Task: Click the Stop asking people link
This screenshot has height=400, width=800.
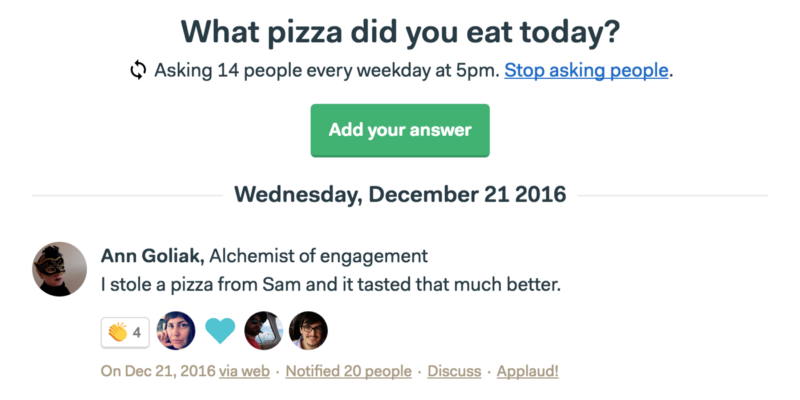Action: (586, 70)
